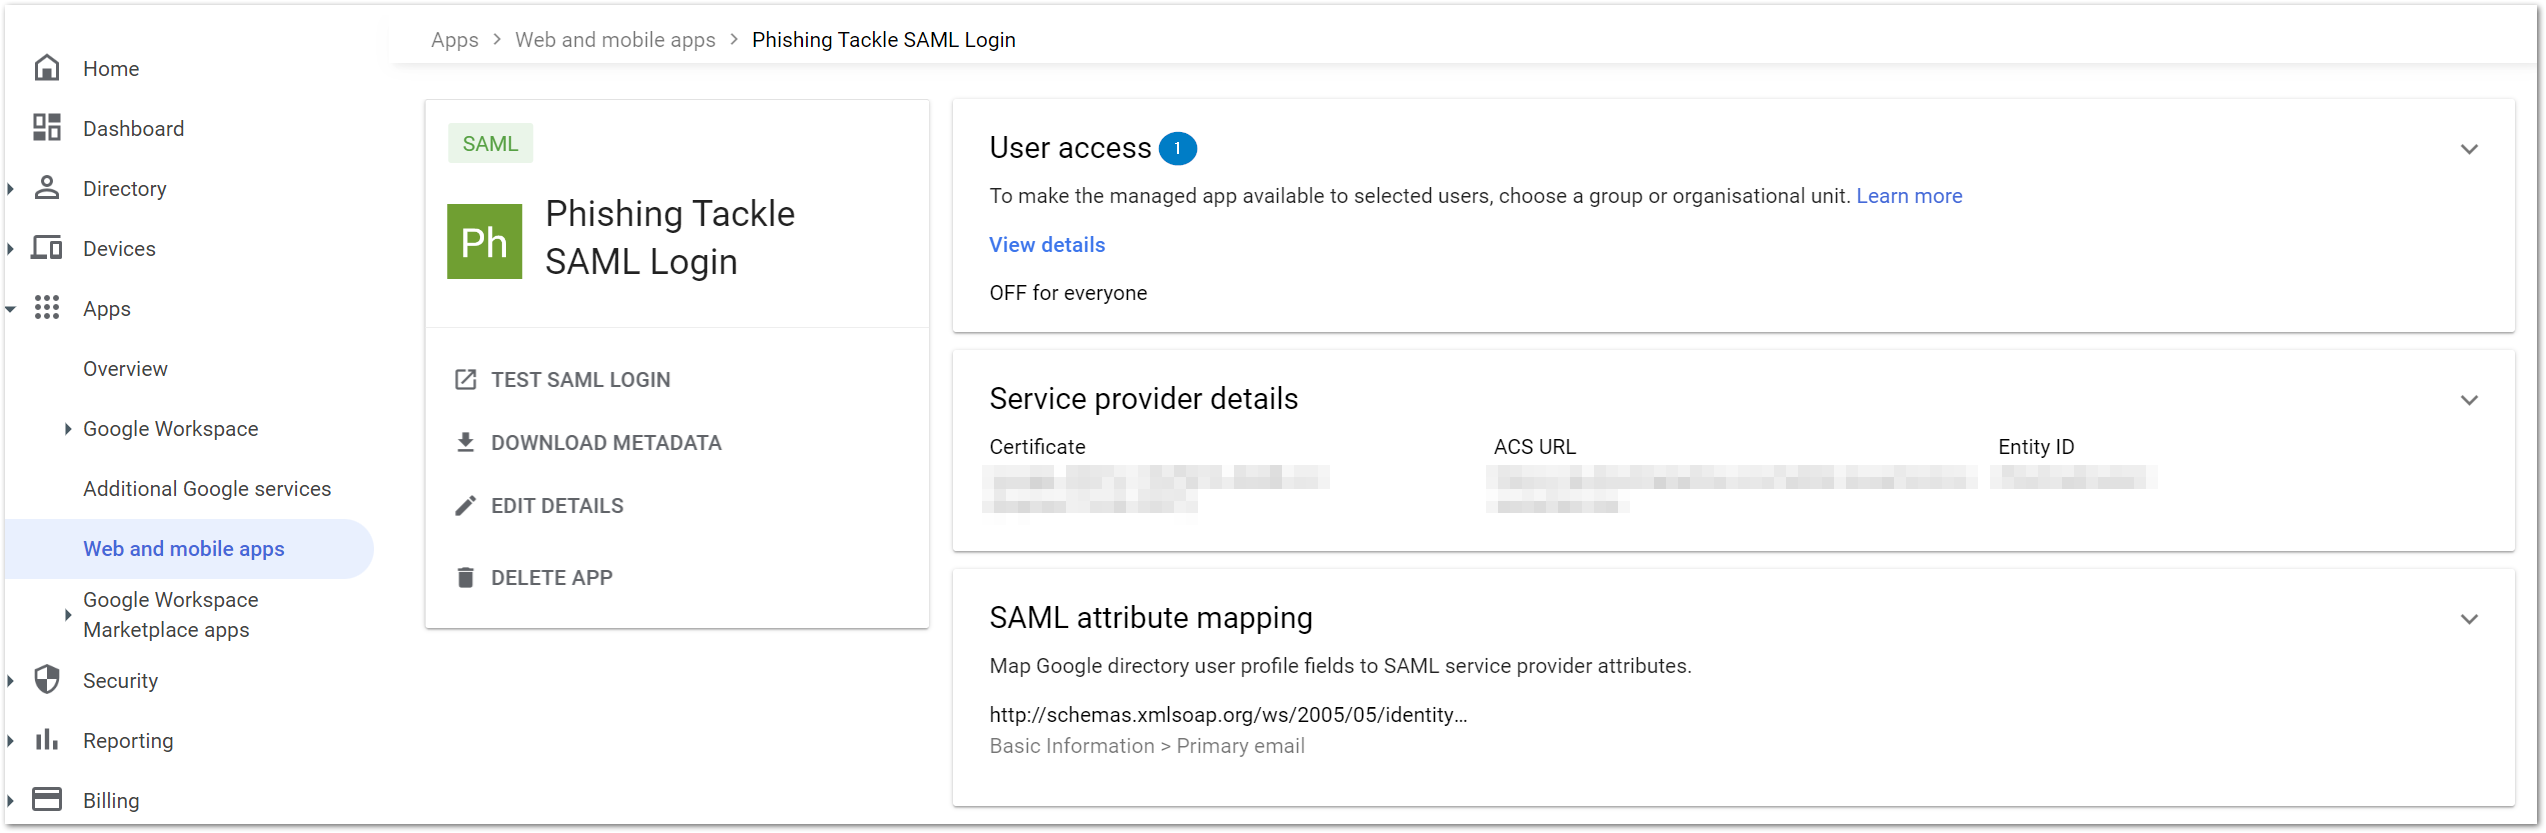Click the Learn more link
This screenshot has height=833, width=2546.
point(1909,196)
